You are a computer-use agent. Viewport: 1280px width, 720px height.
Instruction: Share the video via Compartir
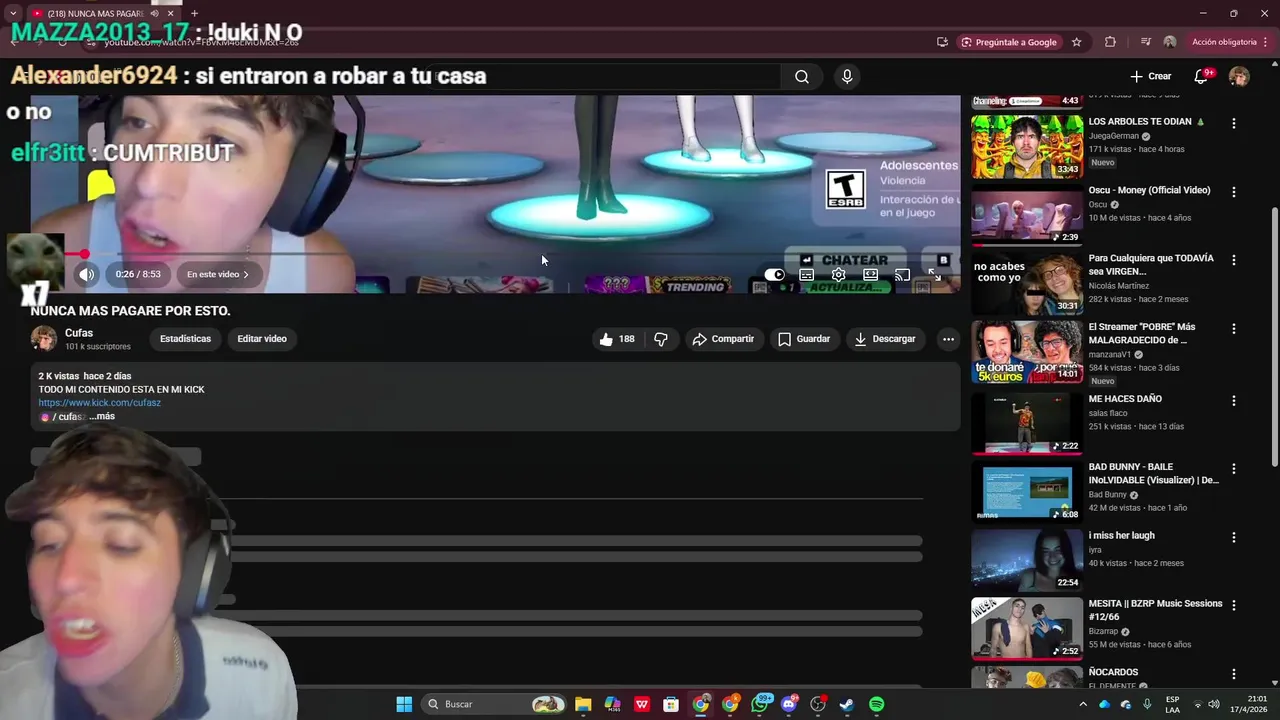point(724,339)
